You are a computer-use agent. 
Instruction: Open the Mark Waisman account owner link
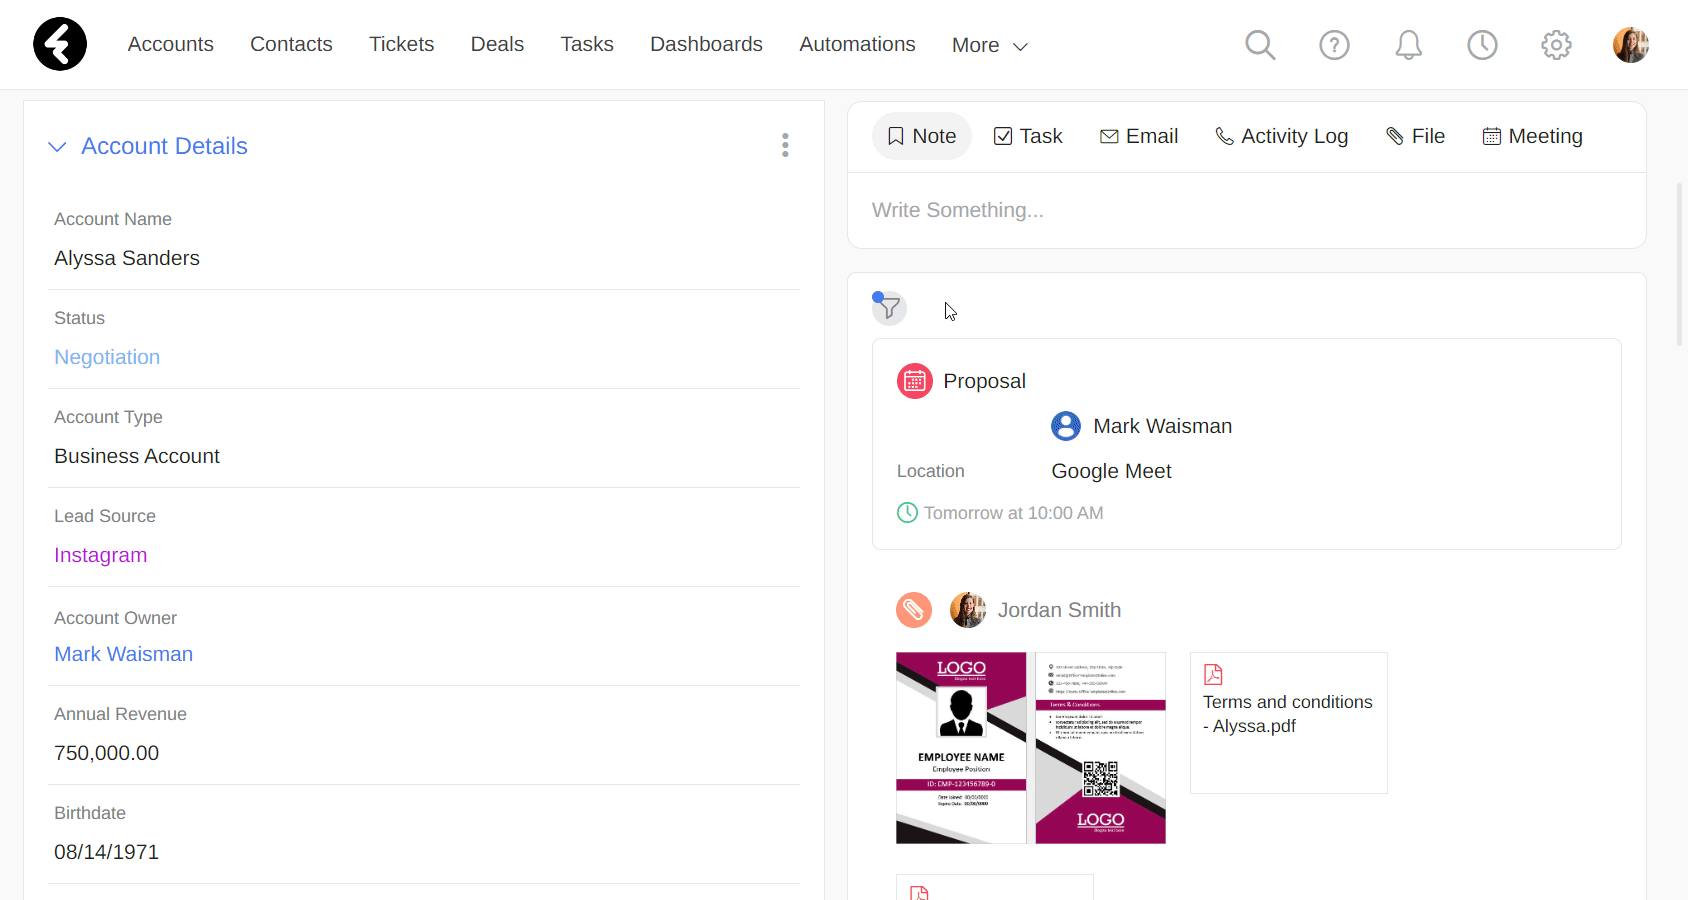click(123, 654)
